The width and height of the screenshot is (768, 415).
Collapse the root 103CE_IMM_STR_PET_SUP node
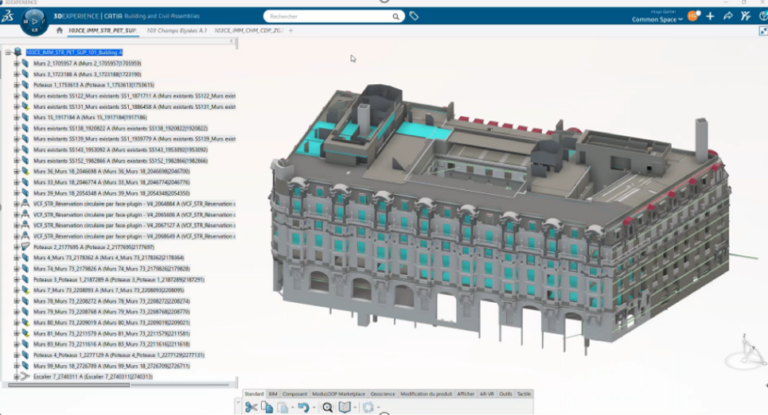point(8,52)
